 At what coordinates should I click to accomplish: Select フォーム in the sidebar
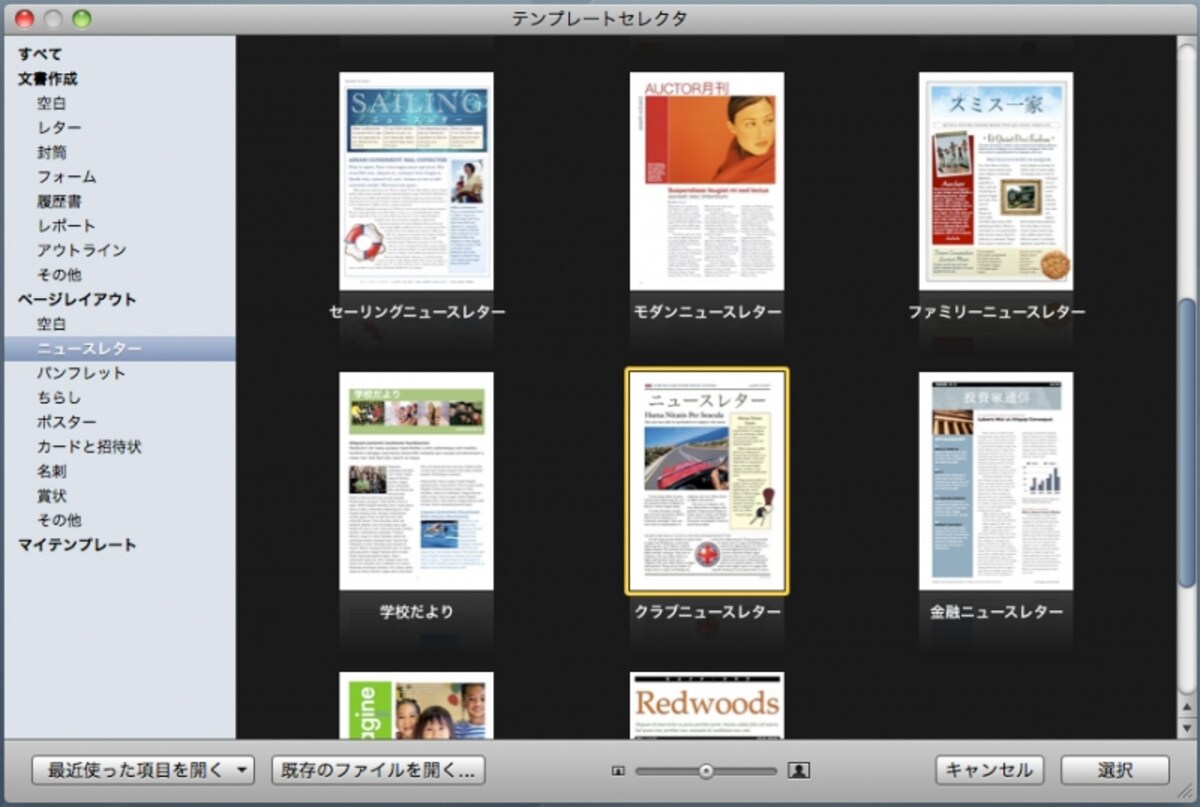click(x=67, y=177)
